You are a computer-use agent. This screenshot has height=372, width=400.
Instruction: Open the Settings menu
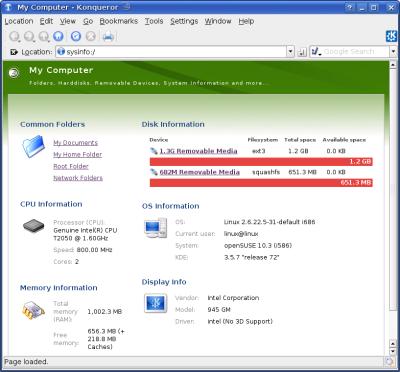tap(184, 21)
